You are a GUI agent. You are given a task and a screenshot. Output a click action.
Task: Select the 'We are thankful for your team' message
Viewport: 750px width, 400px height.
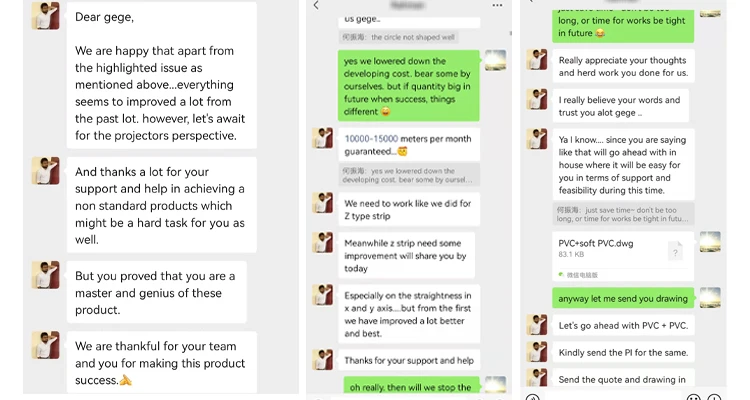point(160,363)
